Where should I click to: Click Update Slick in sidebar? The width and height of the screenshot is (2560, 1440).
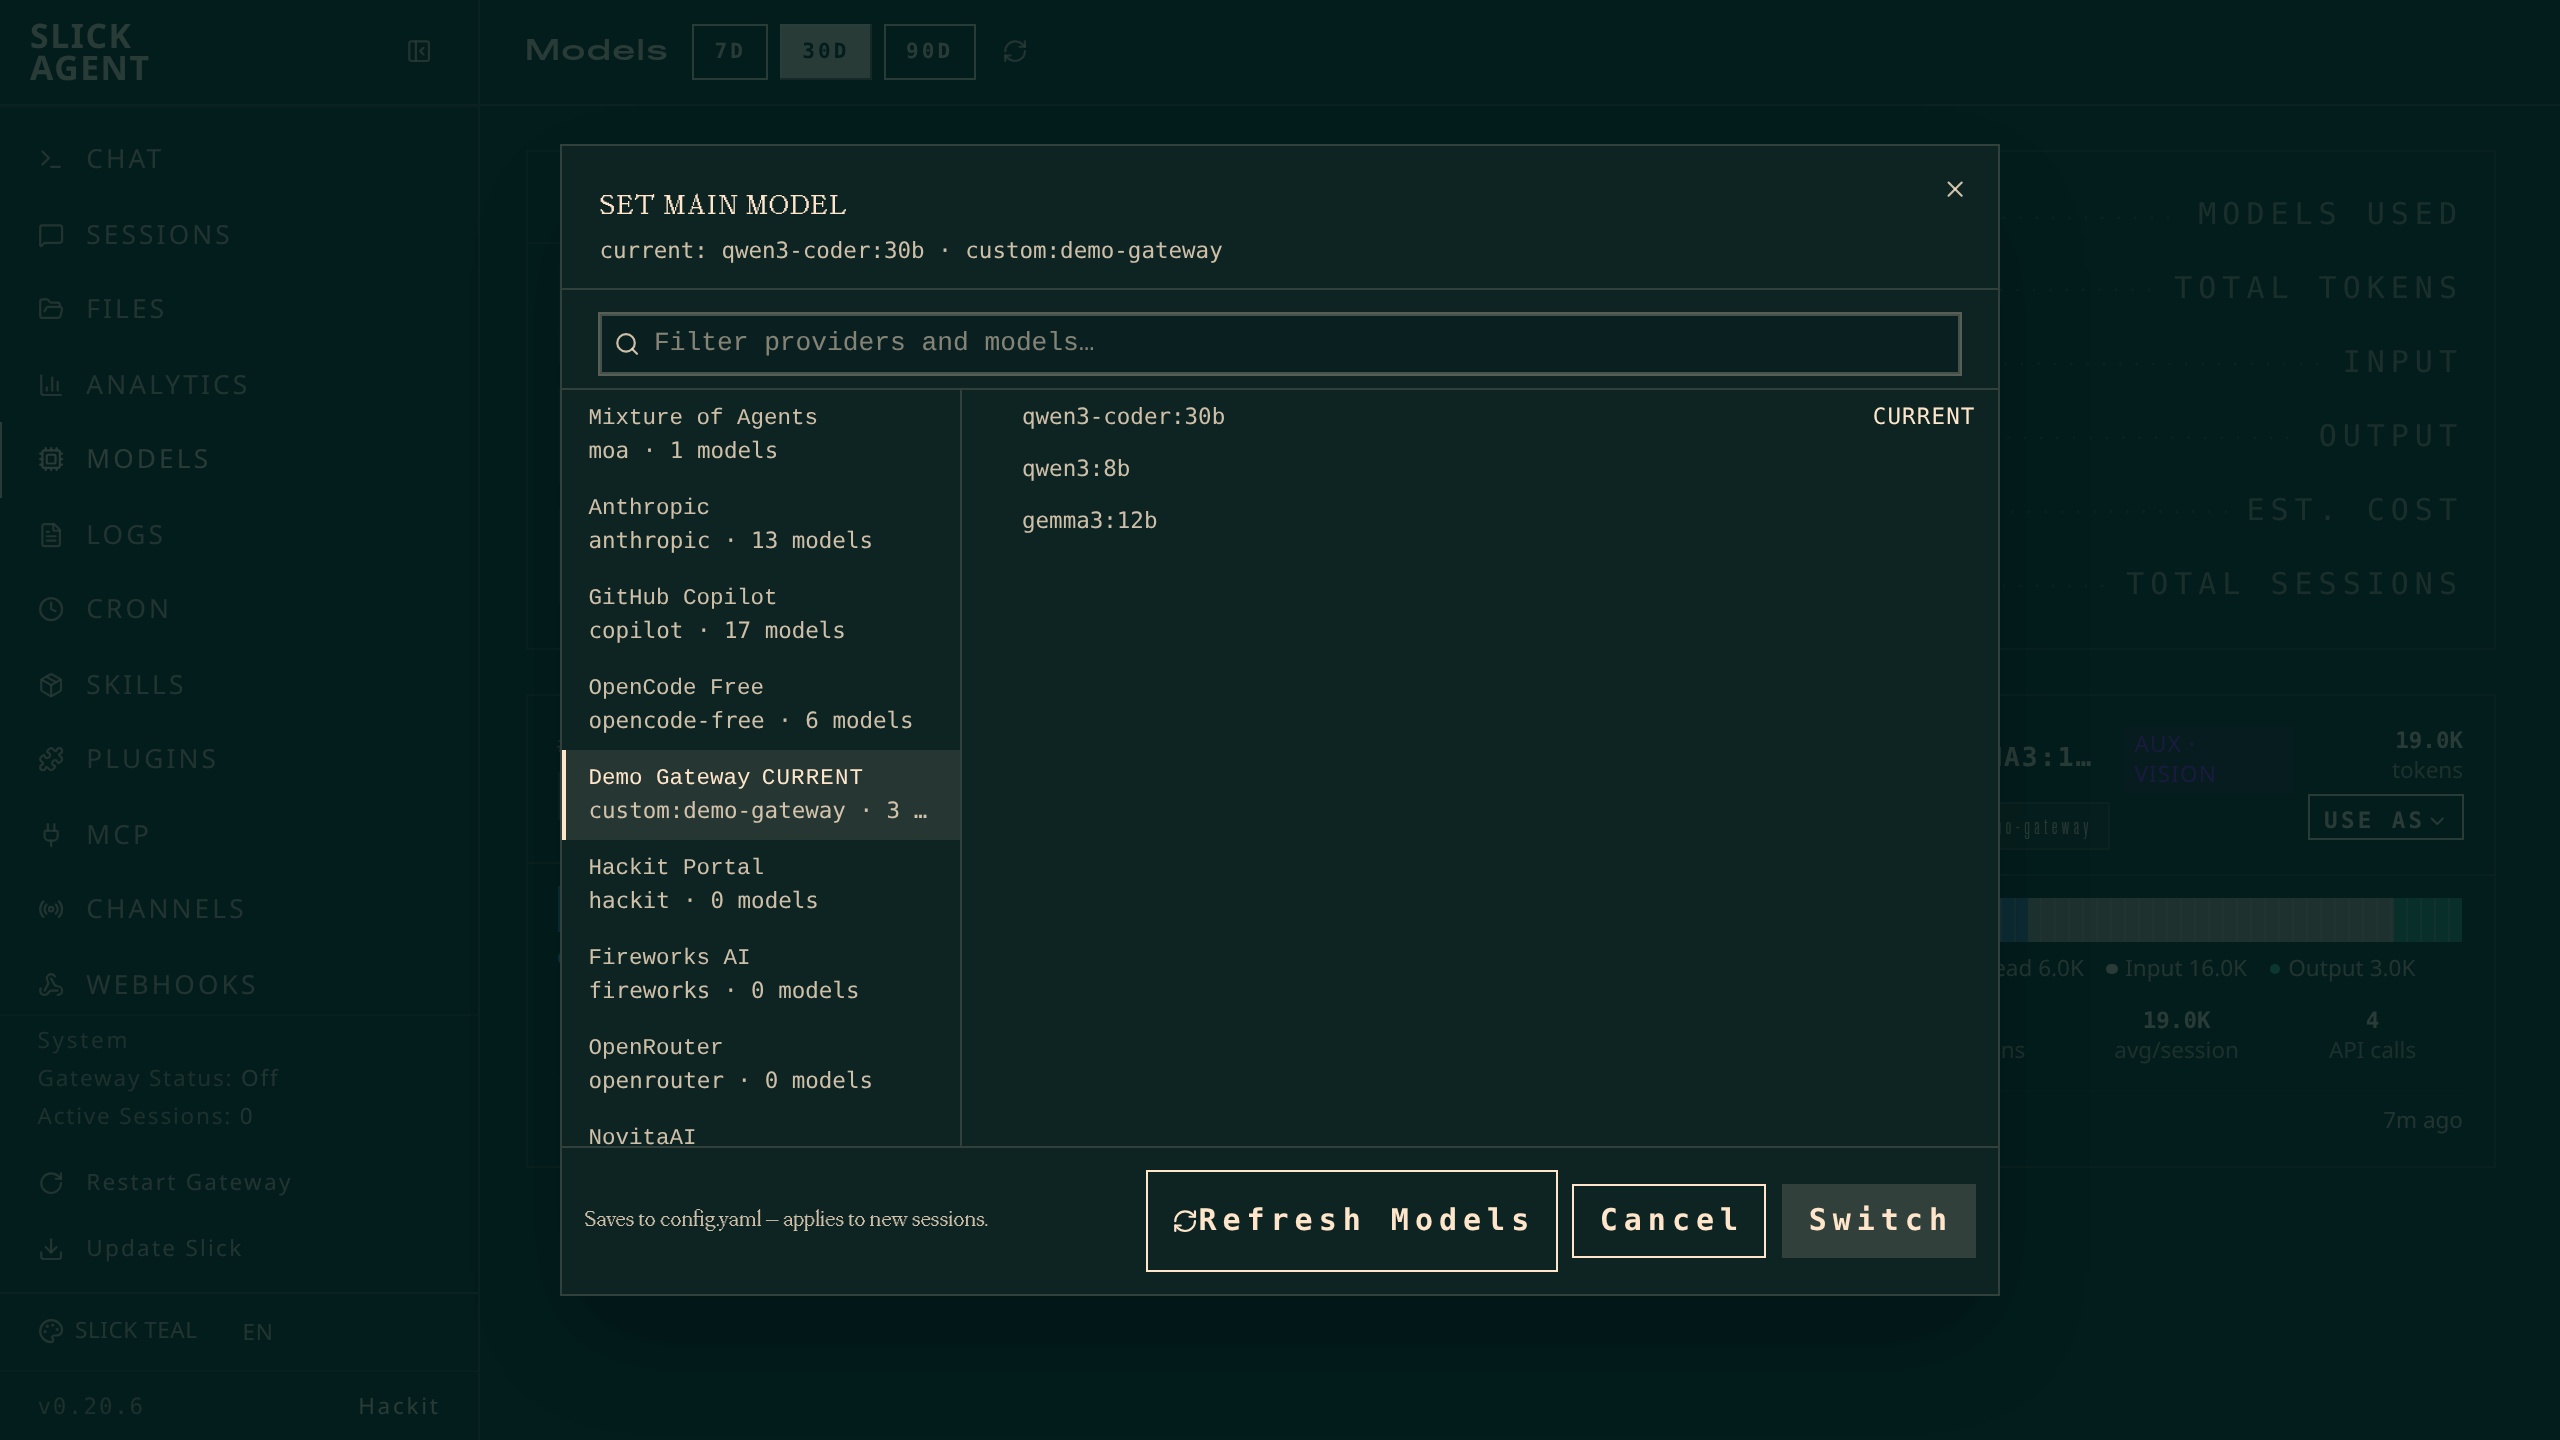238,1248
